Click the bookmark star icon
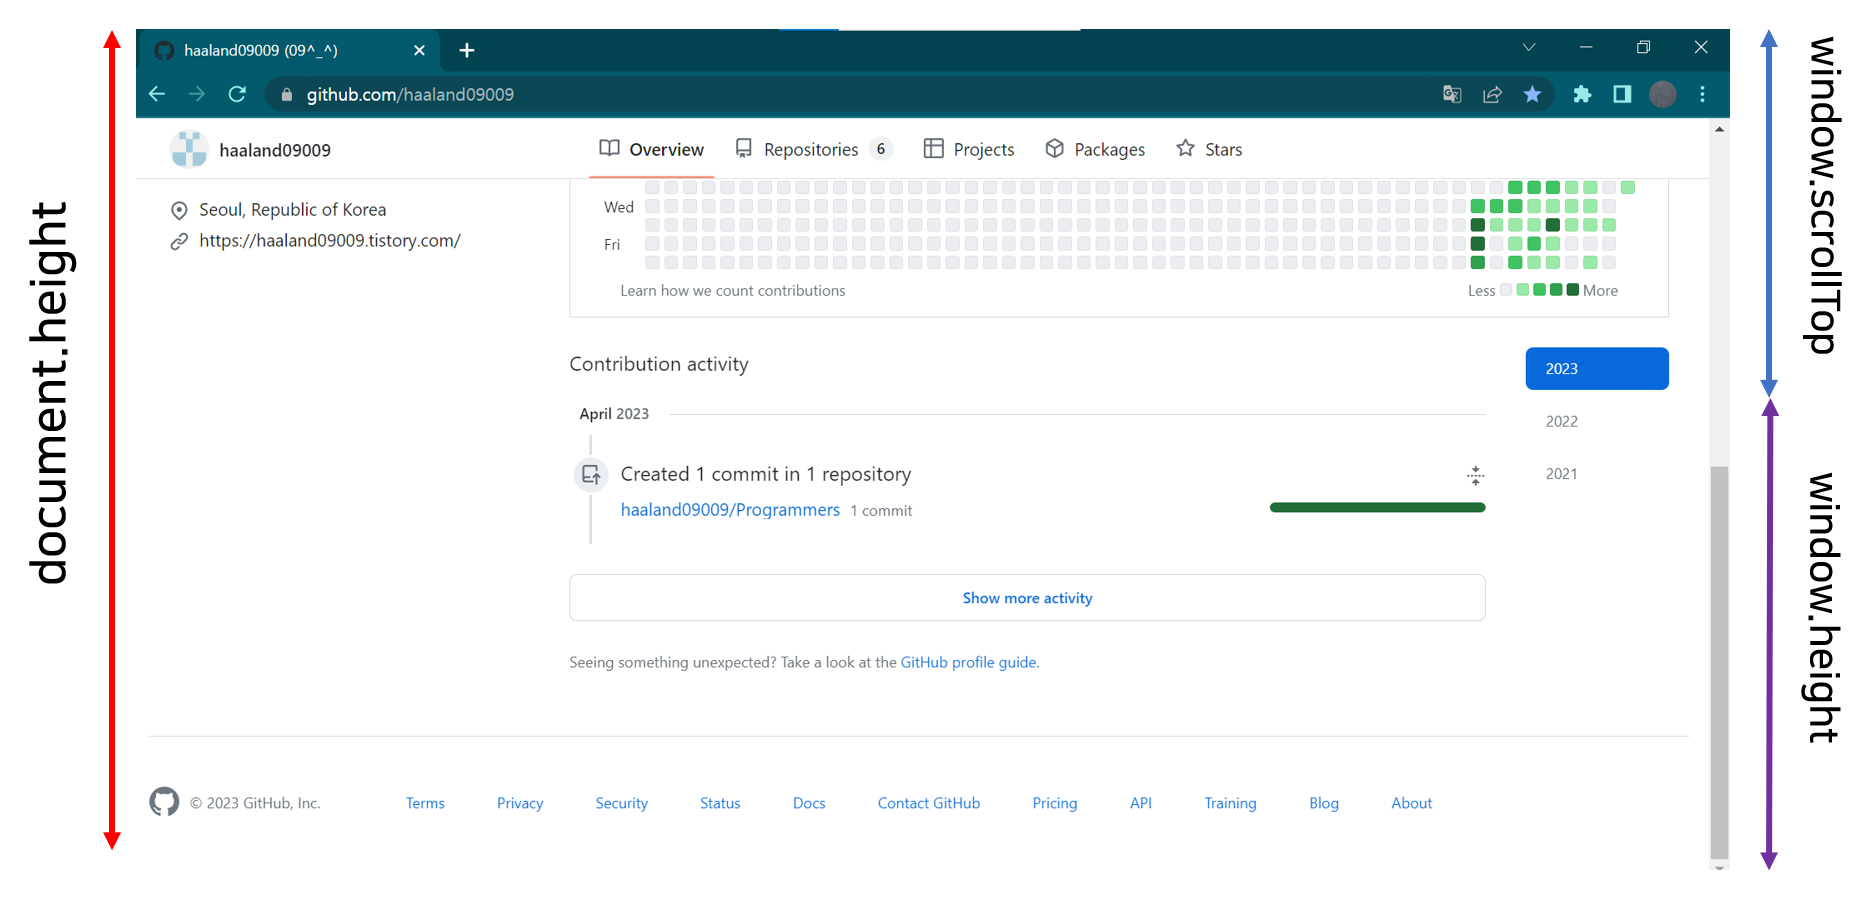Viewport: 1851px width, 903px height. [1532, 94]
